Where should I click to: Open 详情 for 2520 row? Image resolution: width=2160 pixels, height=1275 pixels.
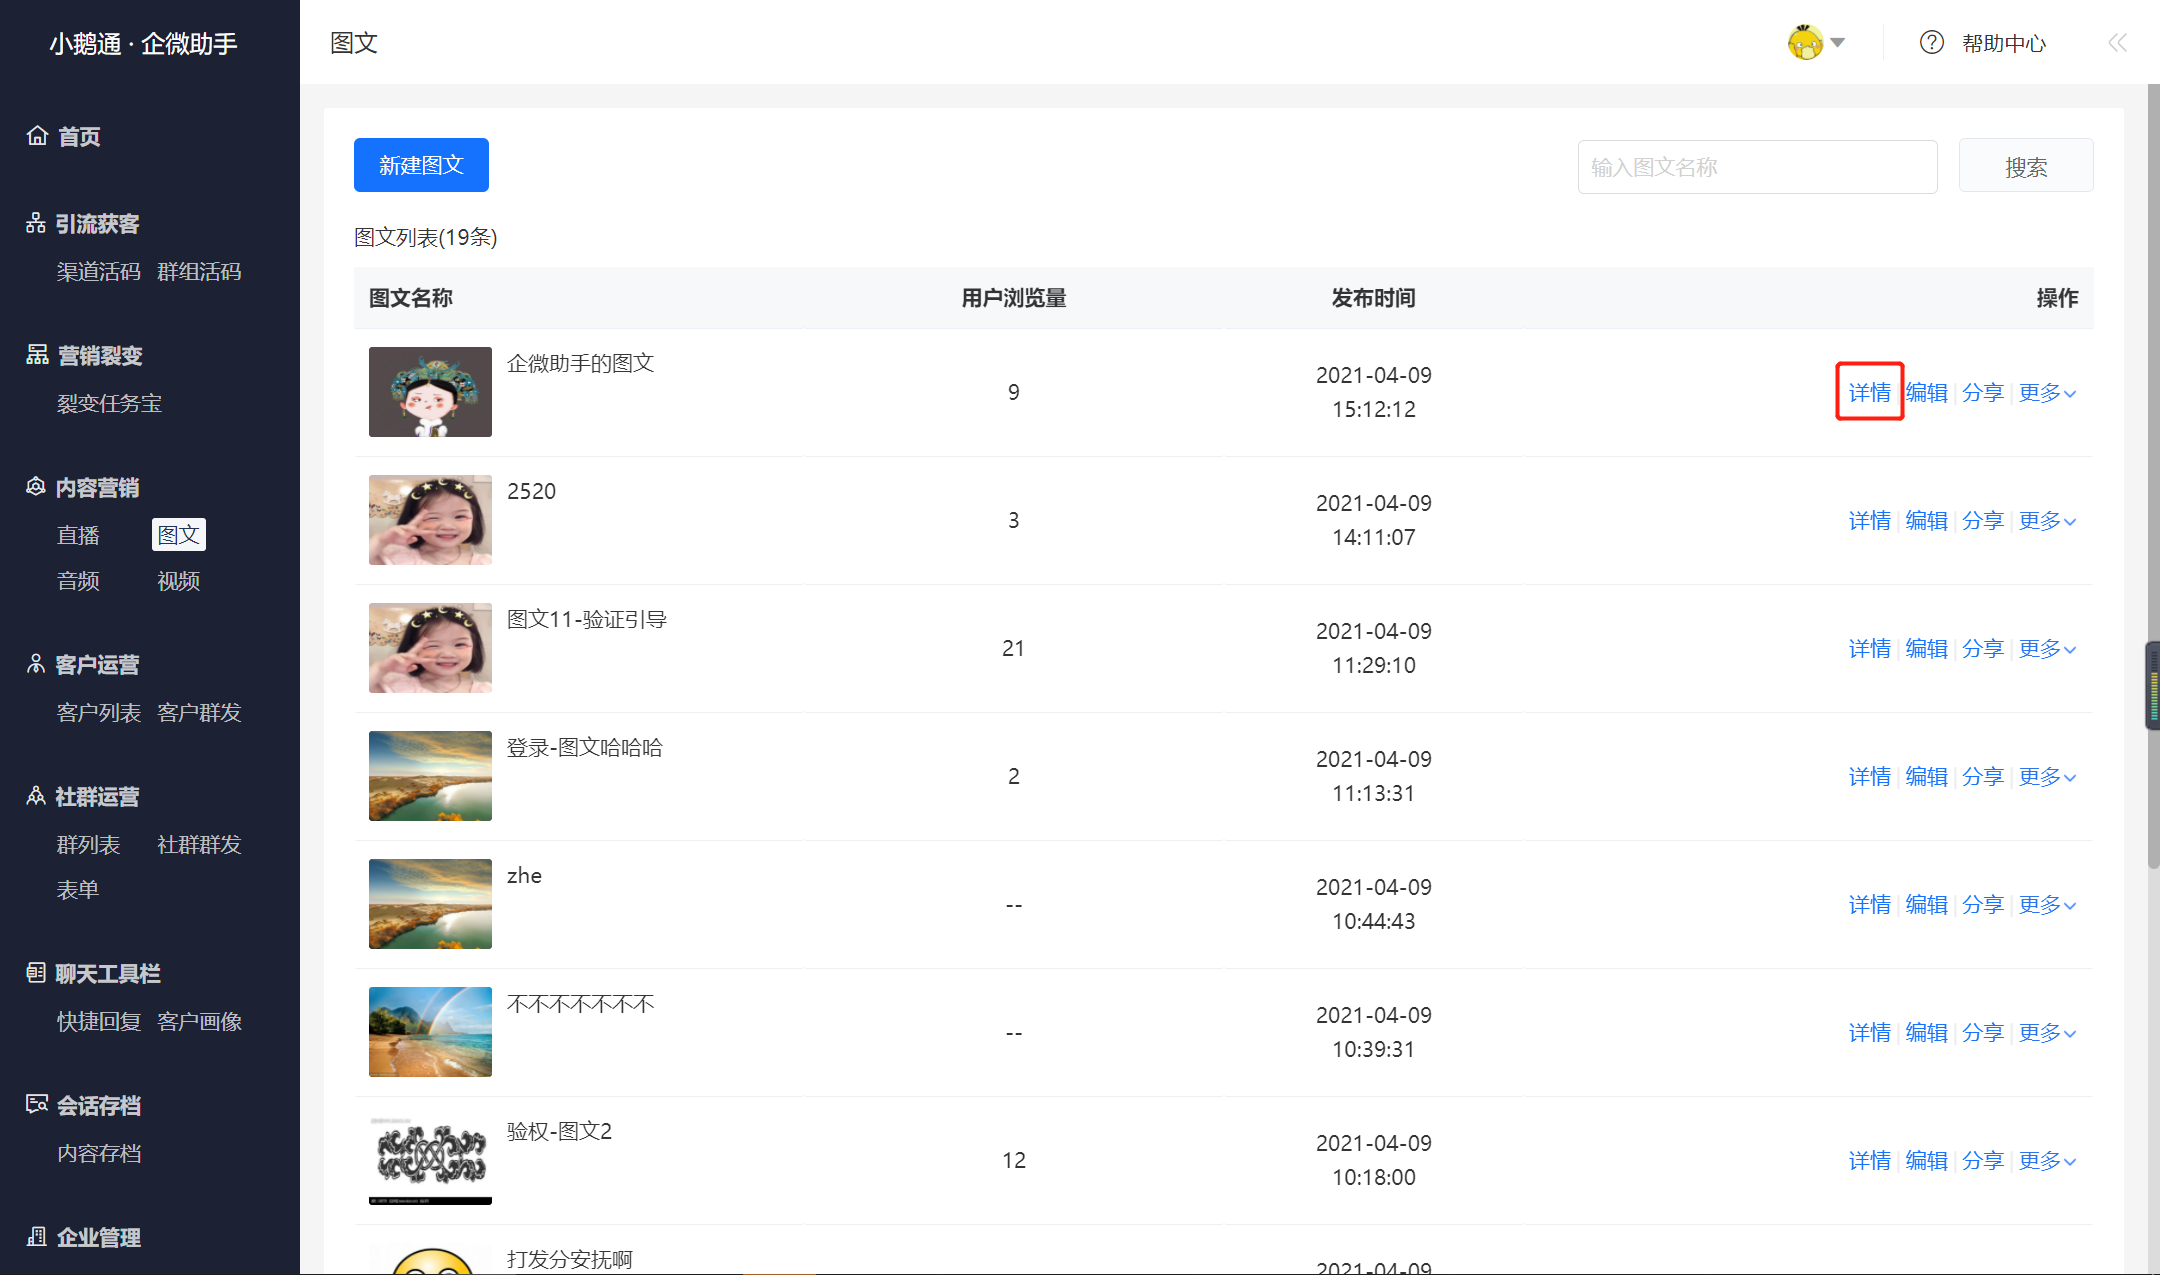pyautogui.click(x=1869, y=520)
